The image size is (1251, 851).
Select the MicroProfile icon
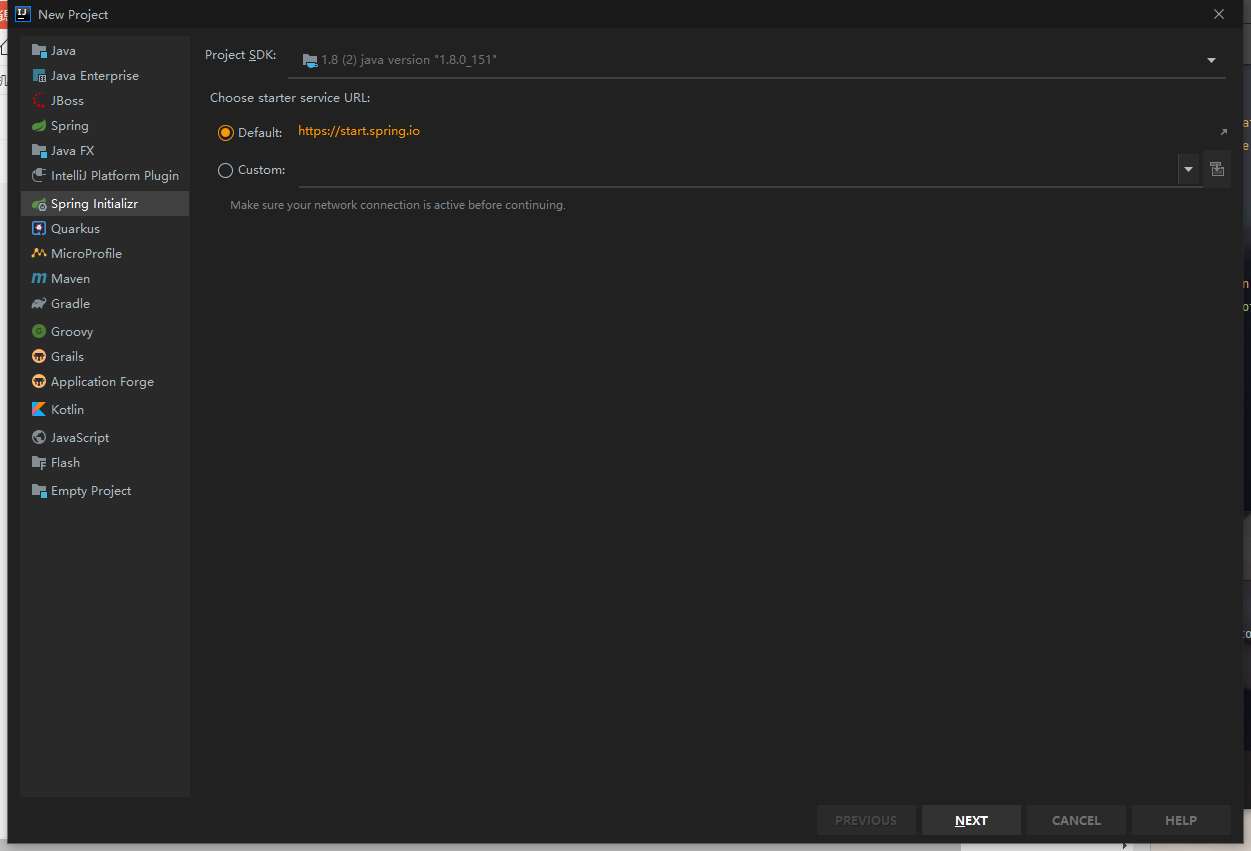coord(39,254)
